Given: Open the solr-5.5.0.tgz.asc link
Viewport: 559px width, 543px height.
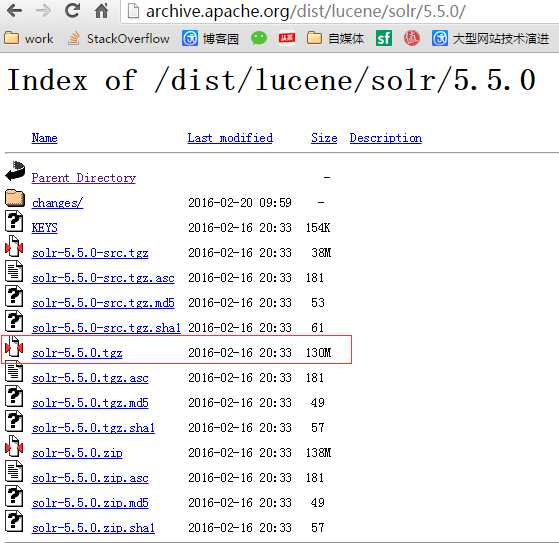Looking at the screenshot, I should pyautogui.click(x=90, y=378).
